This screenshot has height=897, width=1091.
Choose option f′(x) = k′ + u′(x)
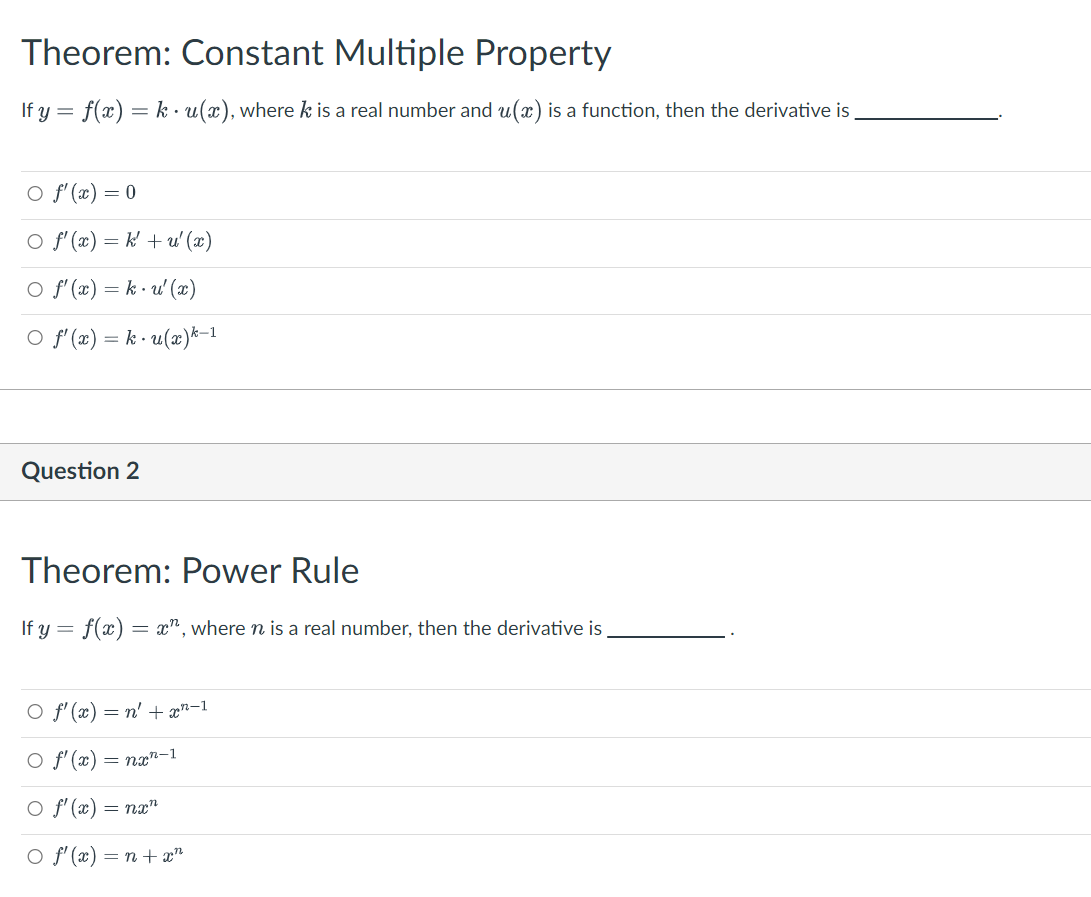(35, 241)
